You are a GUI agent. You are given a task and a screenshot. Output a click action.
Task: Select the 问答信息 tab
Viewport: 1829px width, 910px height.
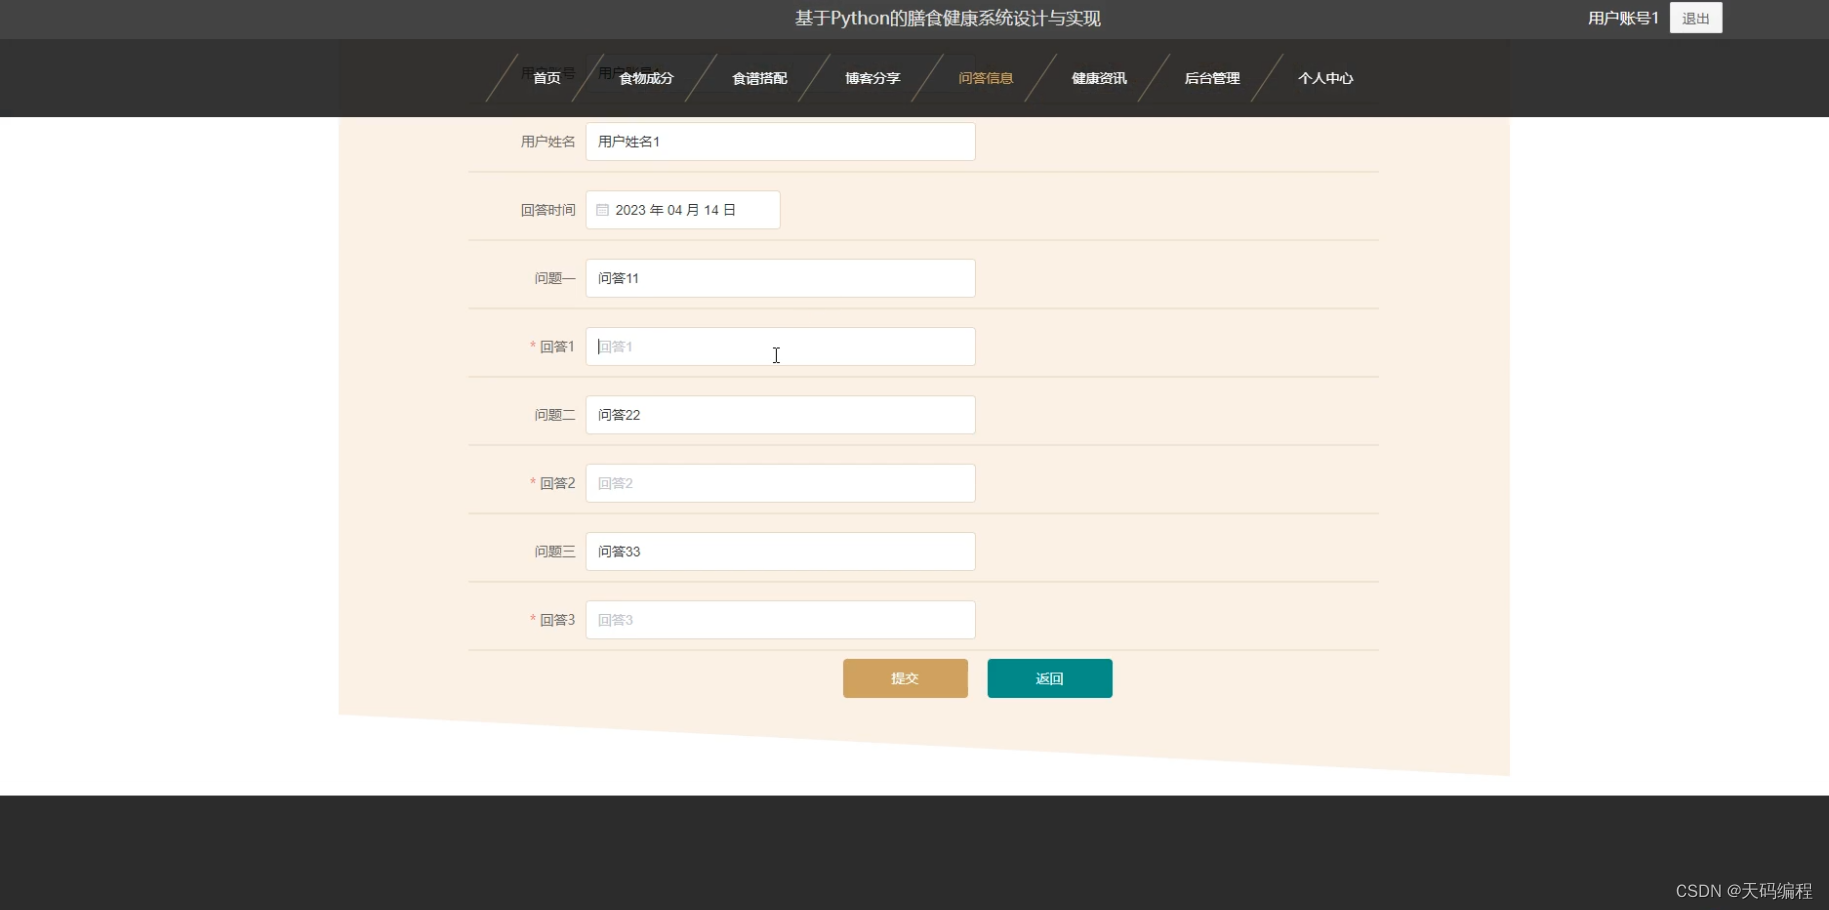(985, 78)
